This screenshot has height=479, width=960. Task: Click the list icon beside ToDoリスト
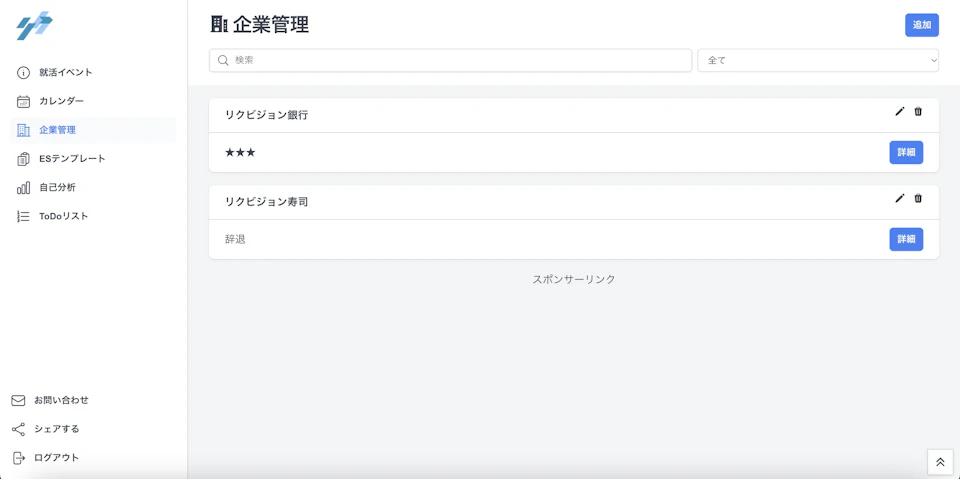(23, 216)
